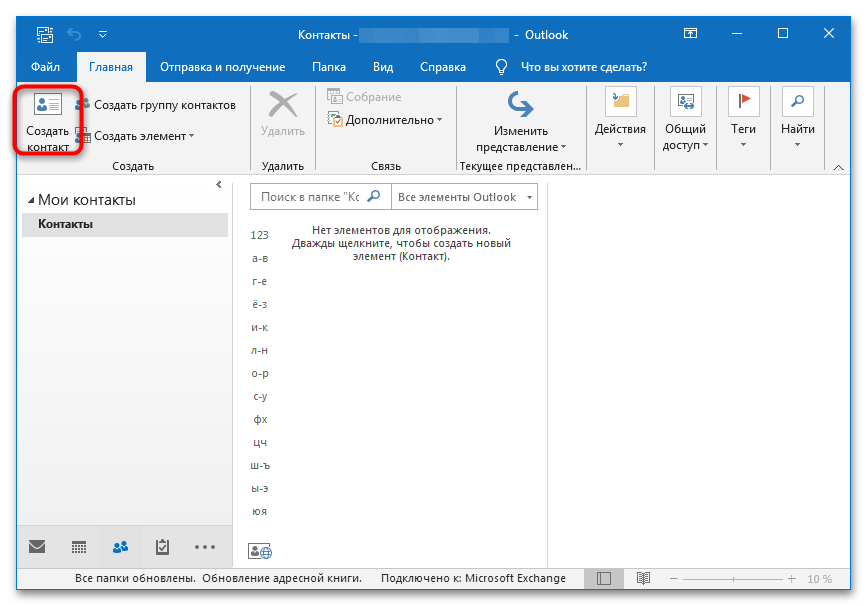The image size is (867, 606).
Task: Open Tasks in navigation bar
Action: [162, 547]
